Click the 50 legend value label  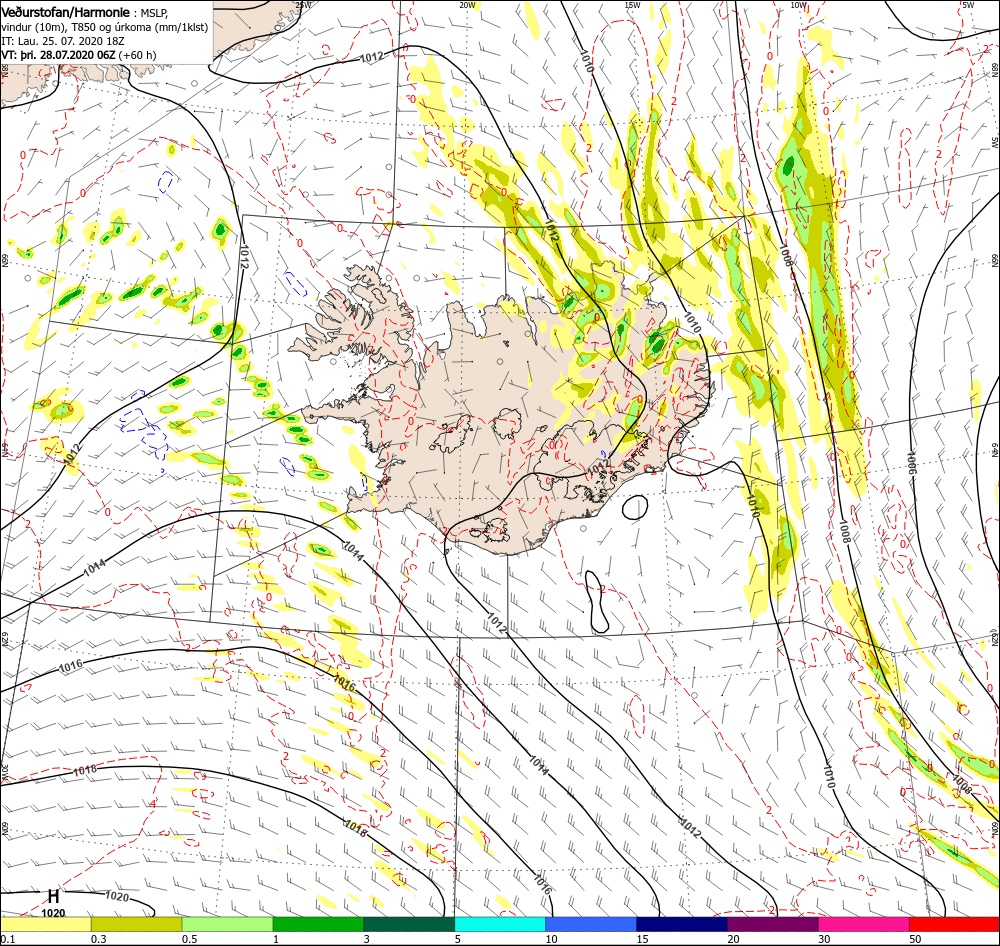coord(915,939)
